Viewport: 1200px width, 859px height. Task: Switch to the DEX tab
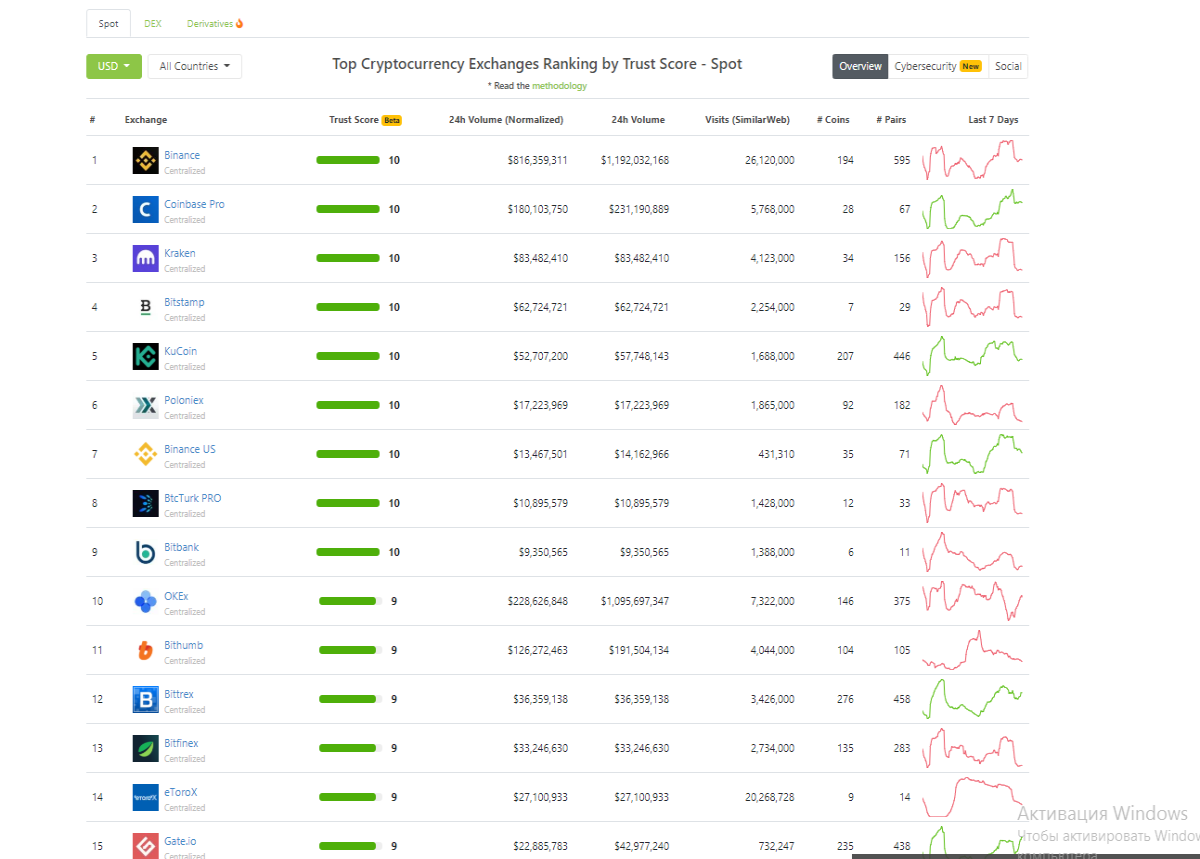153,23
